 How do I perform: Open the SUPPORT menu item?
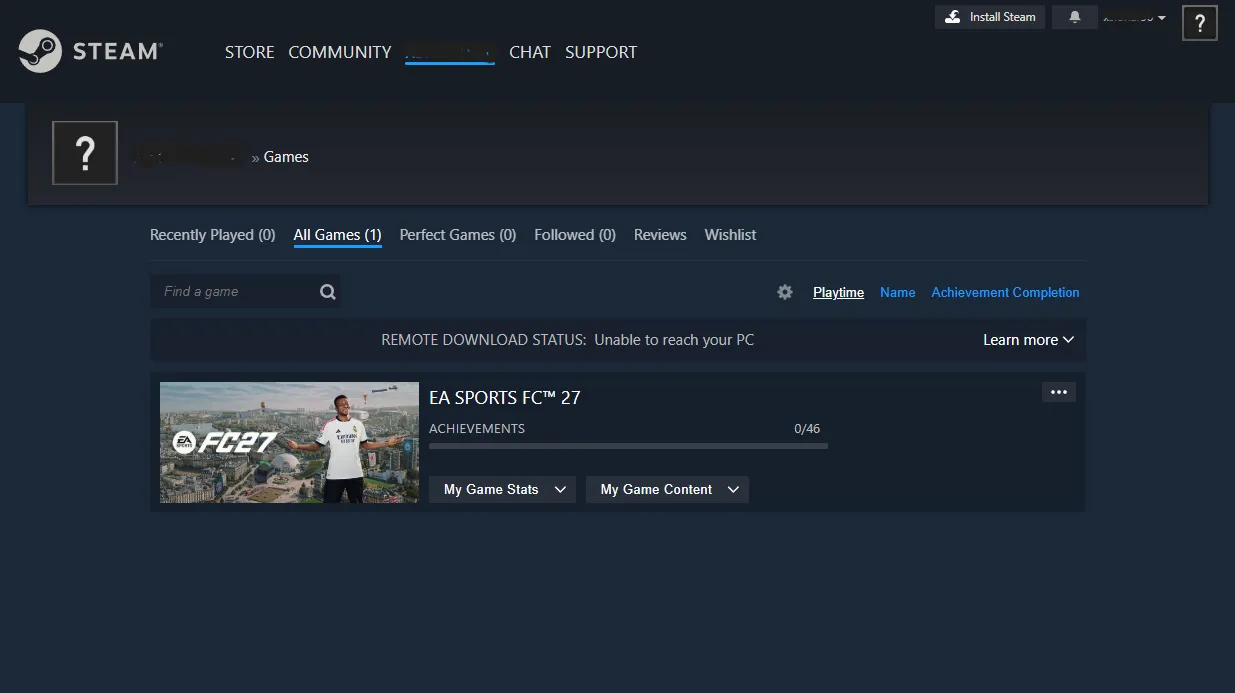click(x=601, y=52)
